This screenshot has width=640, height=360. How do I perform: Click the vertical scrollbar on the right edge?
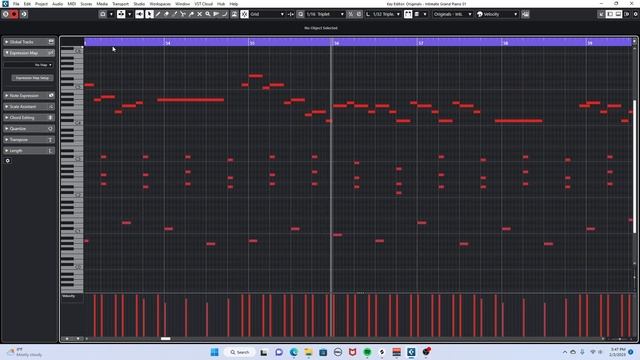[x=634, y=167]
